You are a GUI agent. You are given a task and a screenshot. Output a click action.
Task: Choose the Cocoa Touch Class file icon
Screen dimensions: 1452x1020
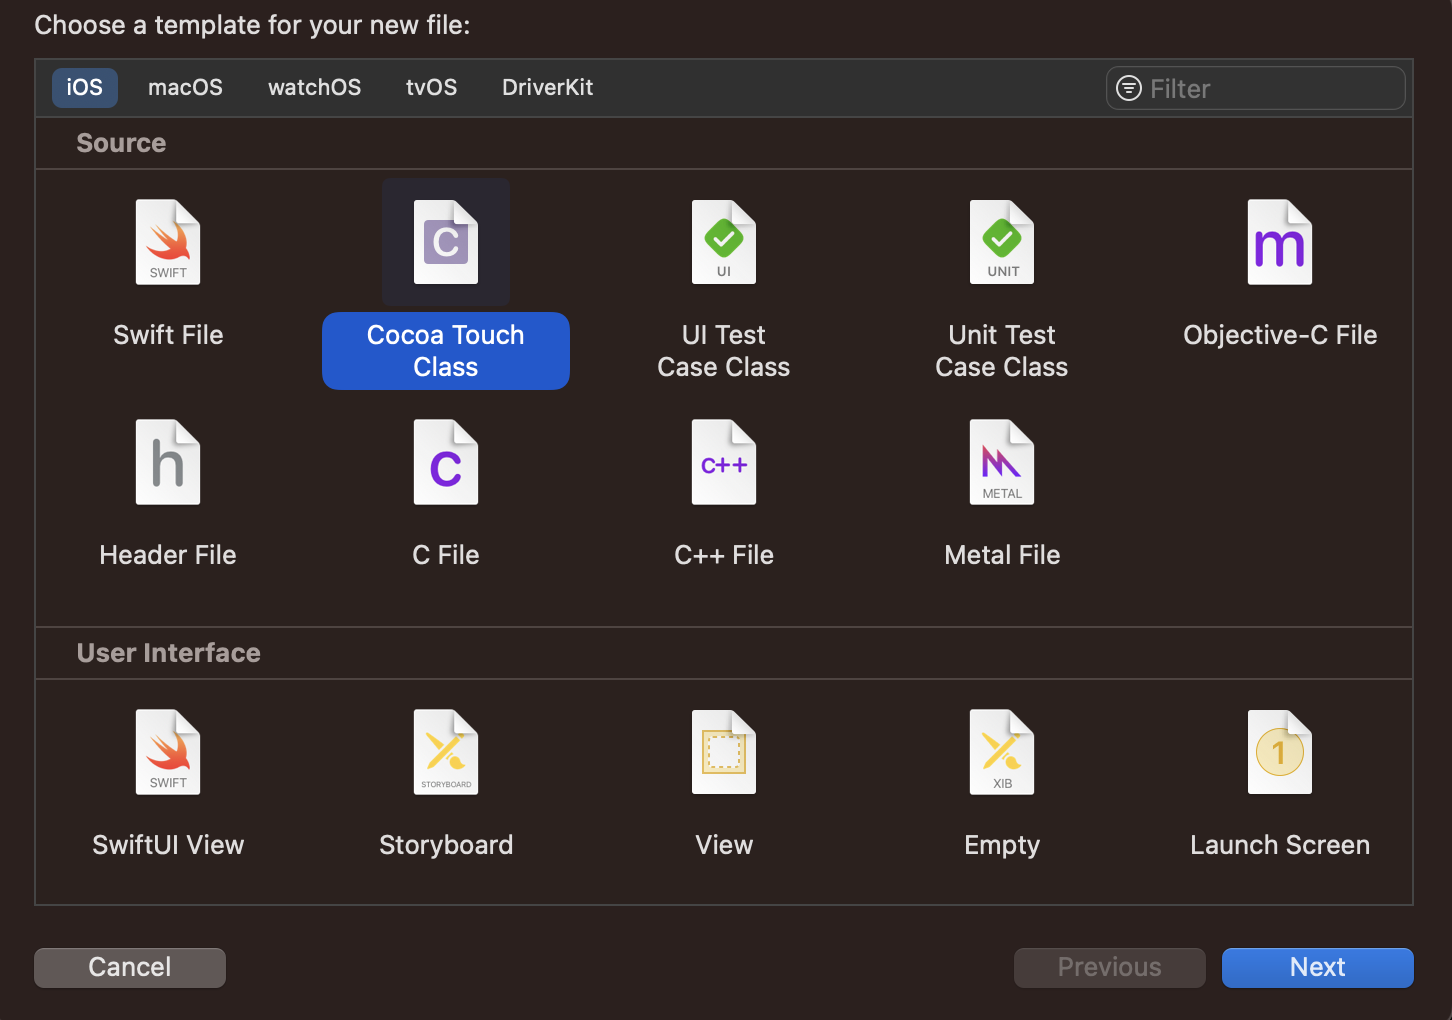(446, 243)
